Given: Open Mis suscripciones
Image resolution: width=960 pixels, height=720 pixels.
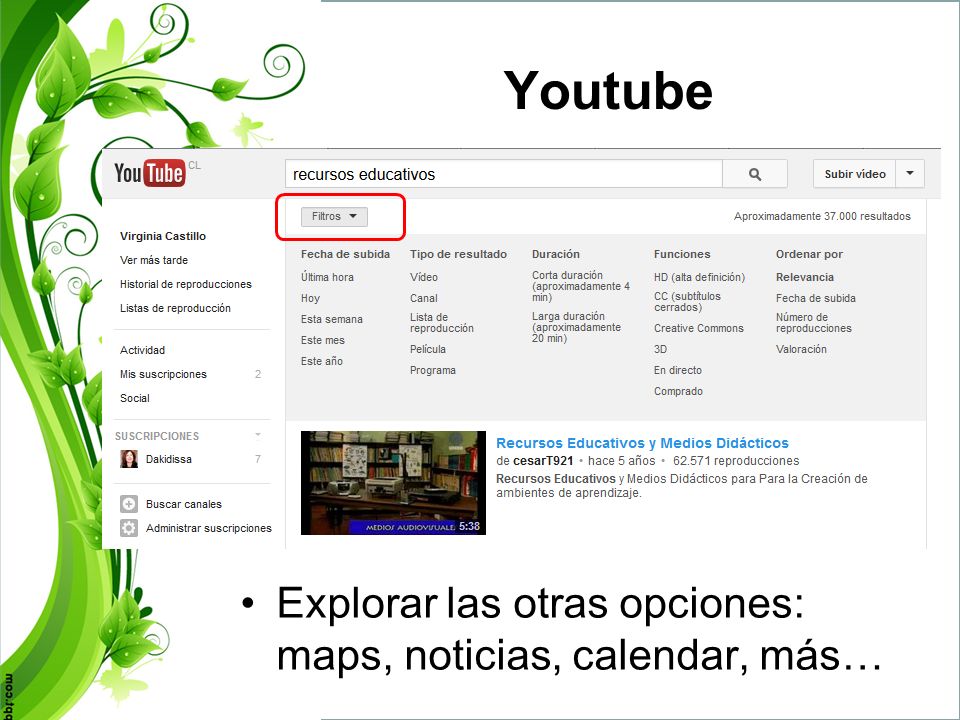Looking at the screenshot, I should click(x=163, y=374).
